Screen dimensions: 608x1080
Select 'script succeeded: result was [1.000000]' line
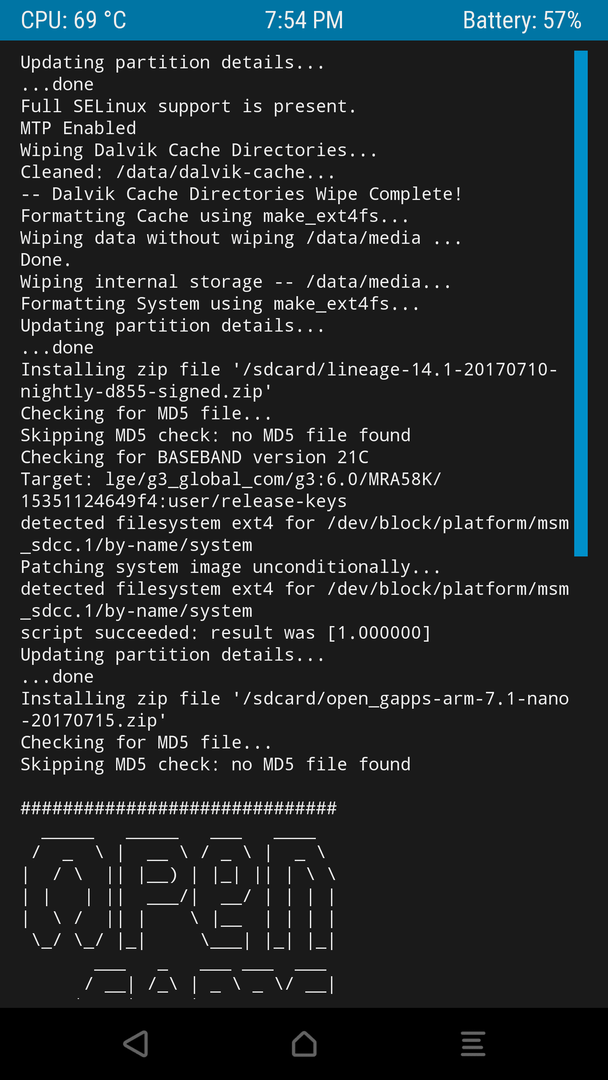[x=225, y=632]
